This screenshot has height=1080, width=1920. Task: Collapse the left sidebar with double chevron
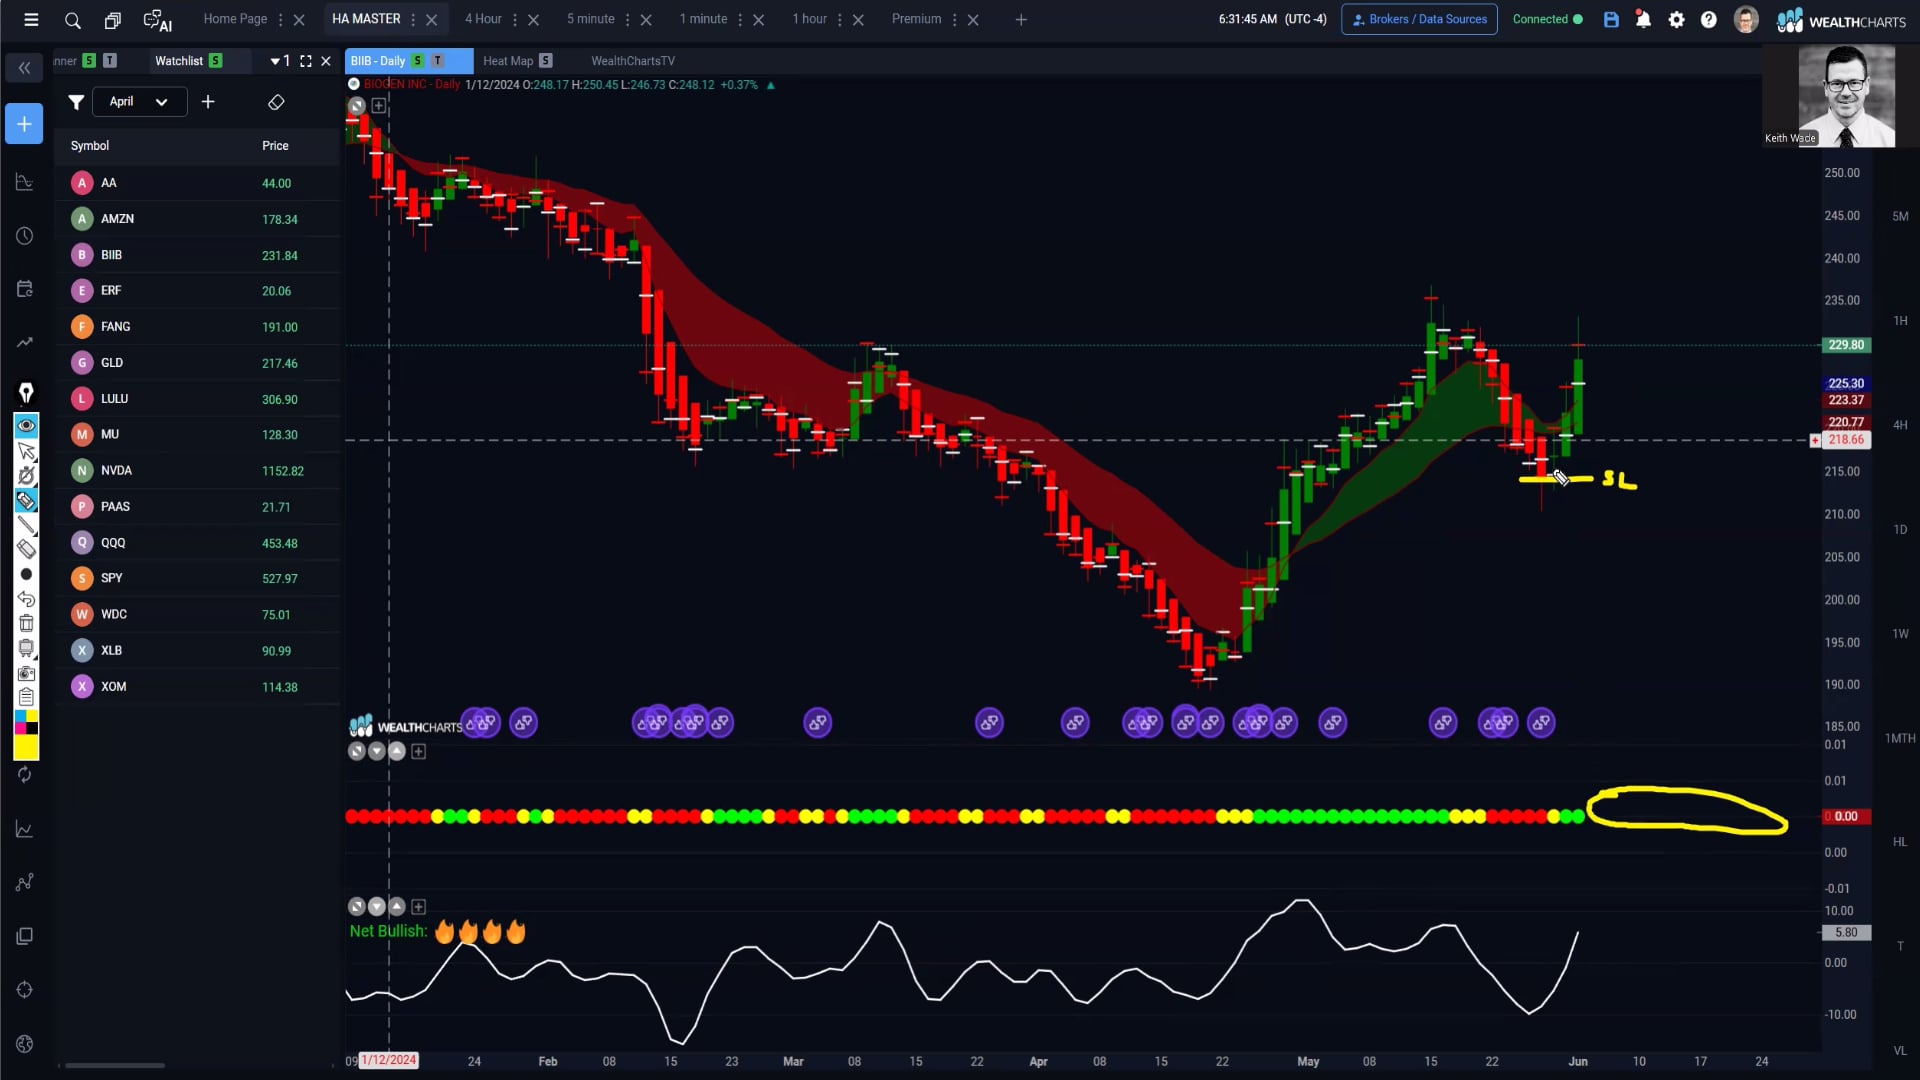click(x=25, y=68)
